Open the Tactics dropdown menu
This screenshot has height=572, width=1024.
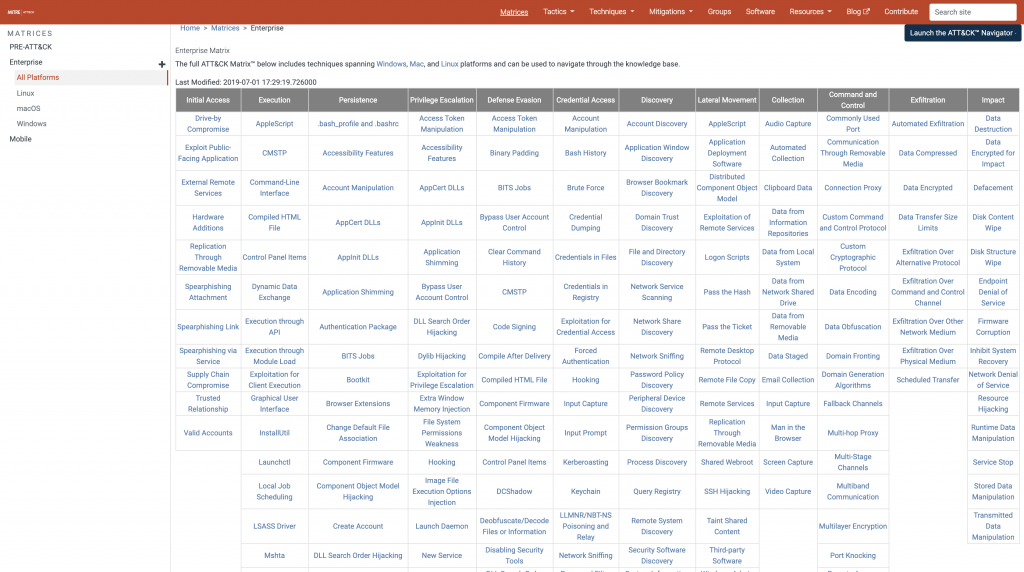(559, 12)
